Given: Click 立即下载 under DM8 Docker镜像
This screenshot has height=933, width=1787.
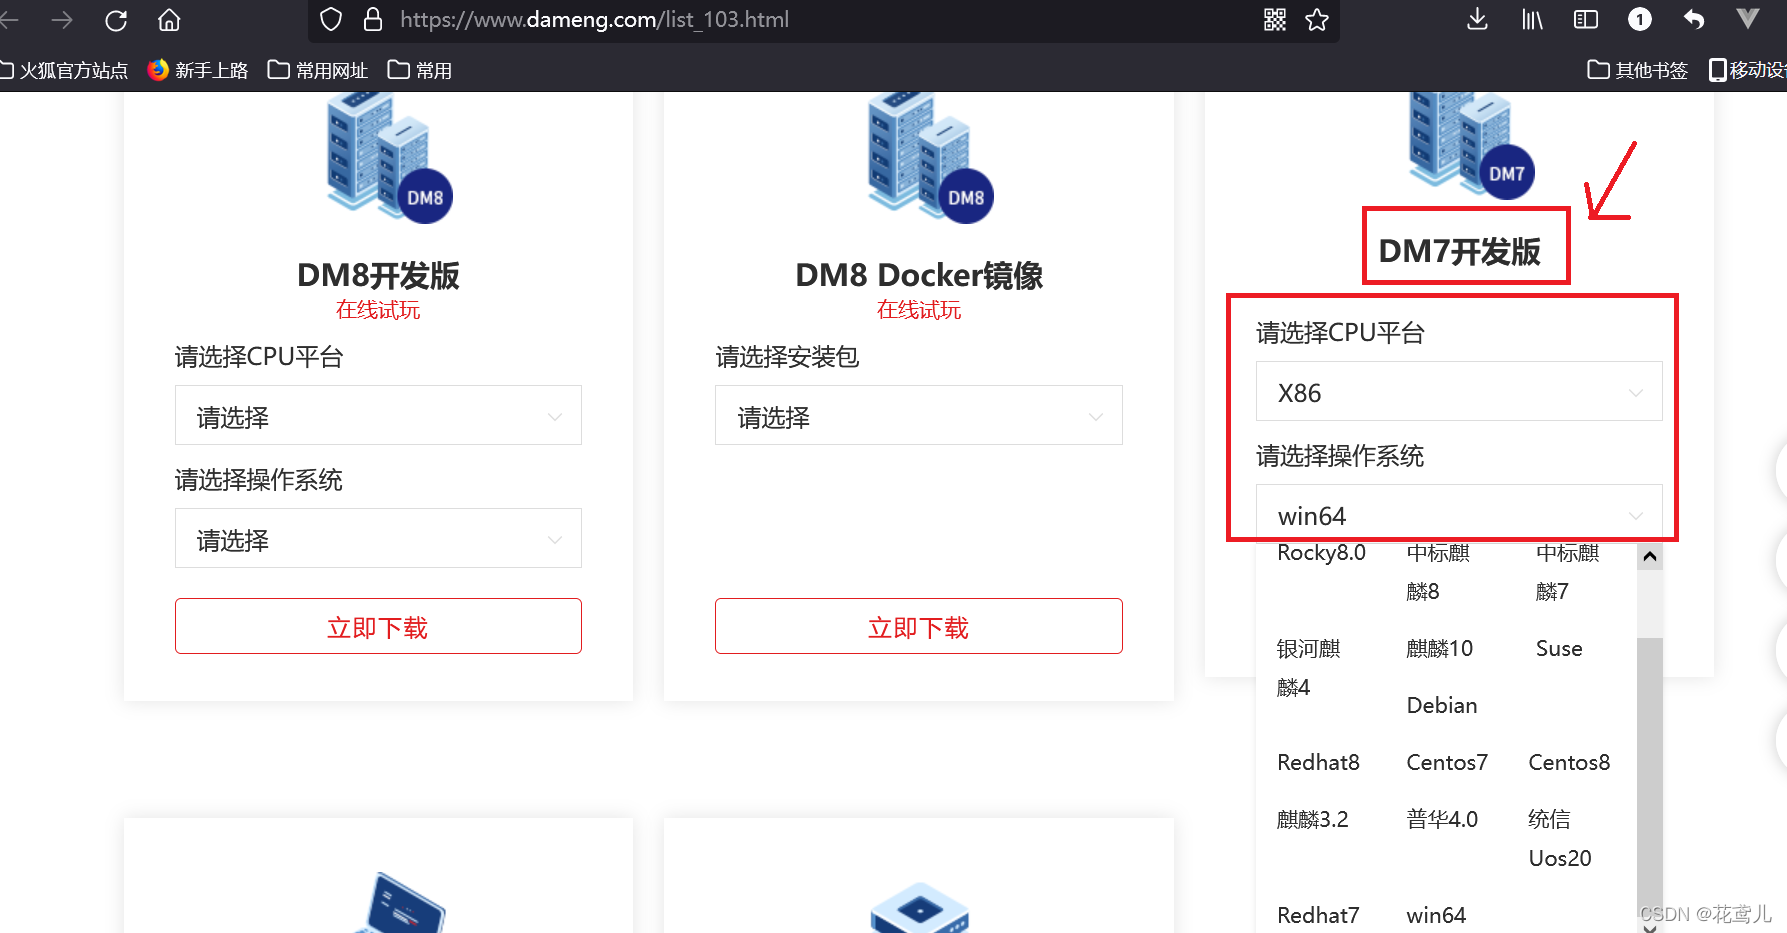Looking at the screenshot, I should coord(919,626).
